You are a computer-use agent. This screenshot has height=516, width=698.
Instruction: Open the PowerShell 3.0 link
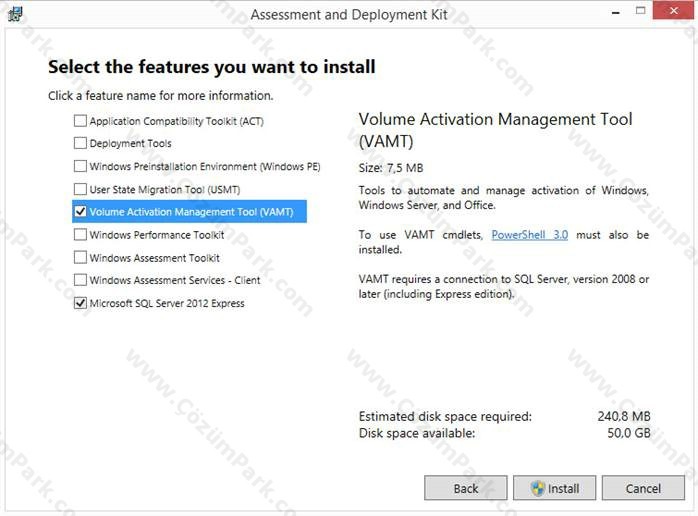click(x=529, y=235)
